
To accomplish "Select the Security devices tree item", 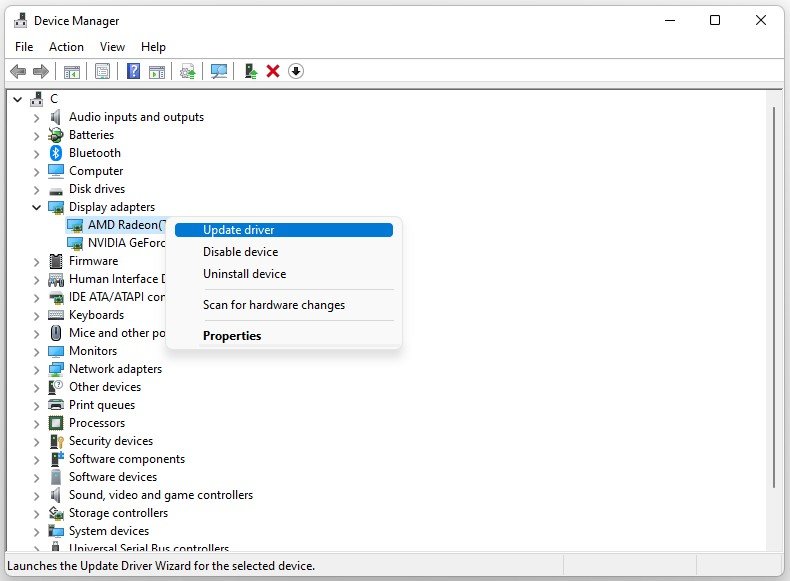I will pos(110,441).
